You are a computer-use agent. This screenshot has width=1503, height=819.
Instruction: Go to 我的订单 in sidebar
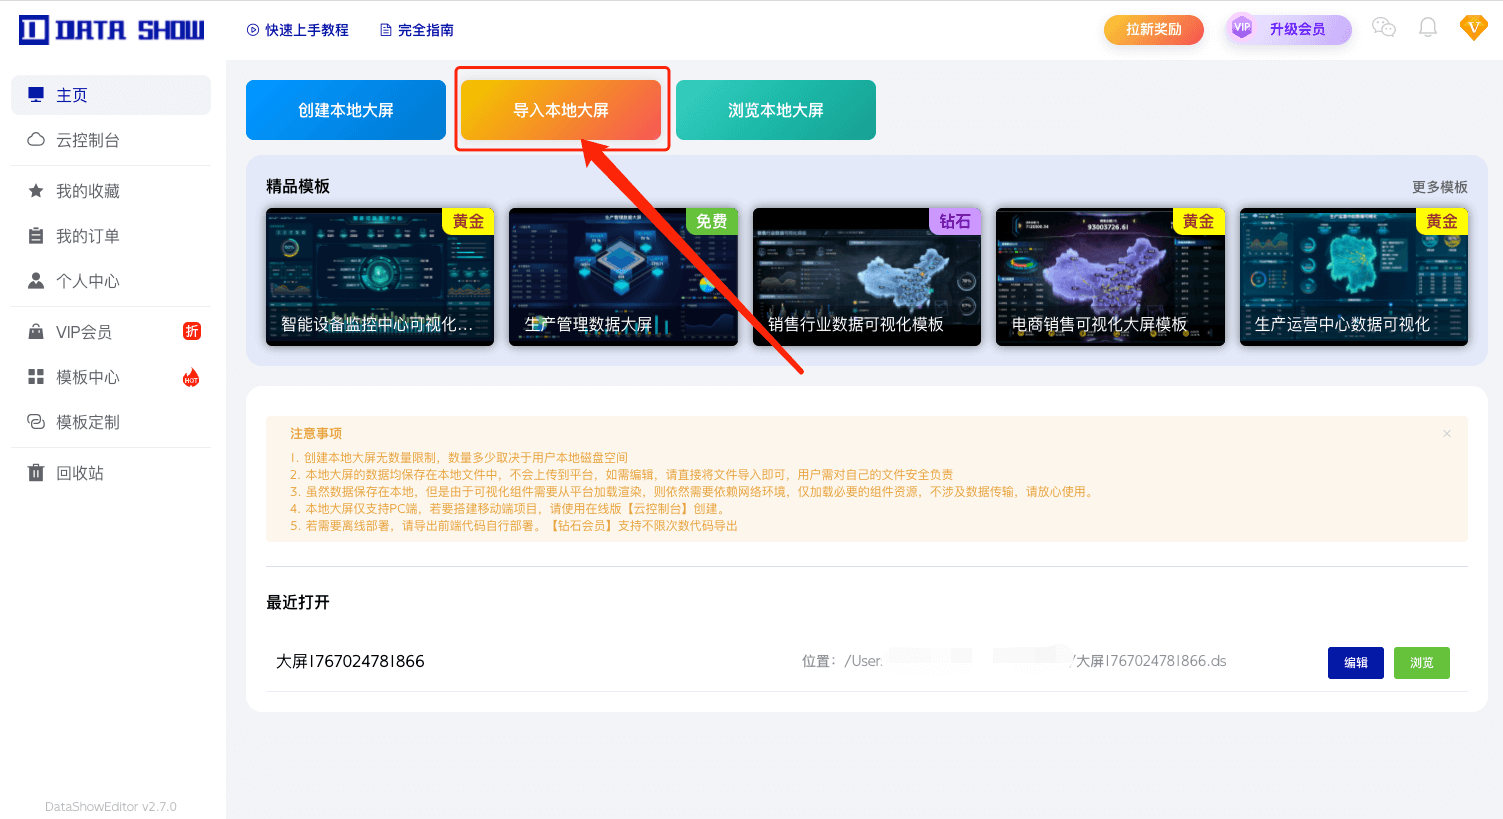click(88, 236)
